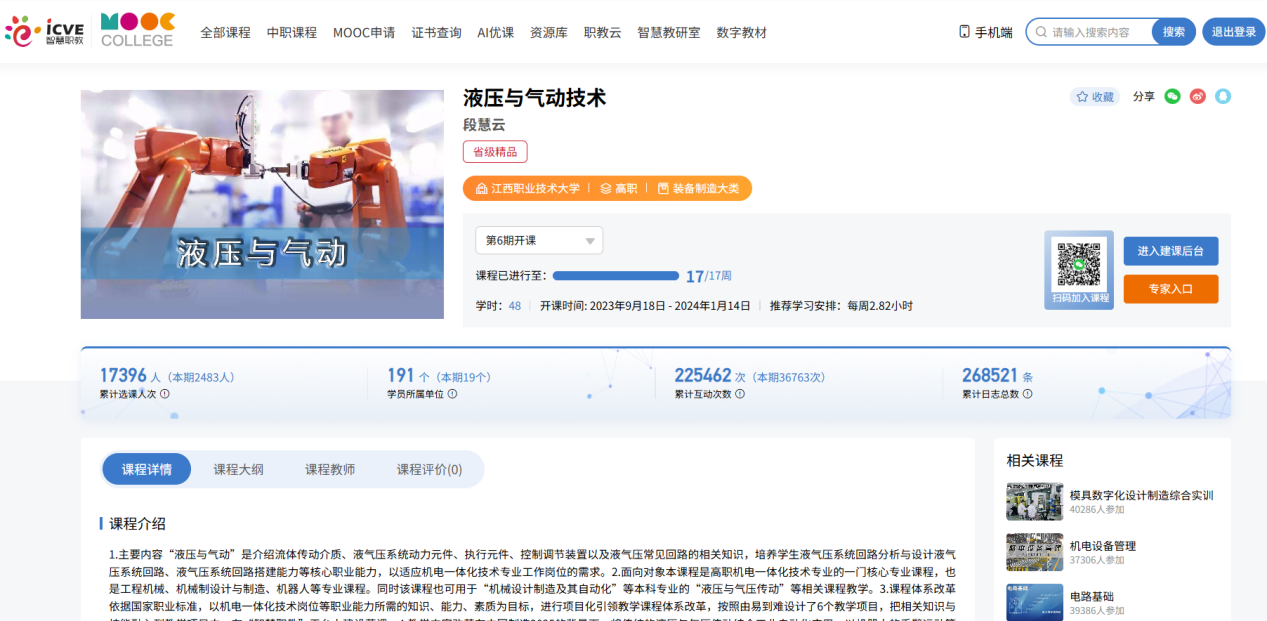Toggle 收藏 favorite star for this course

(1094, 97)
